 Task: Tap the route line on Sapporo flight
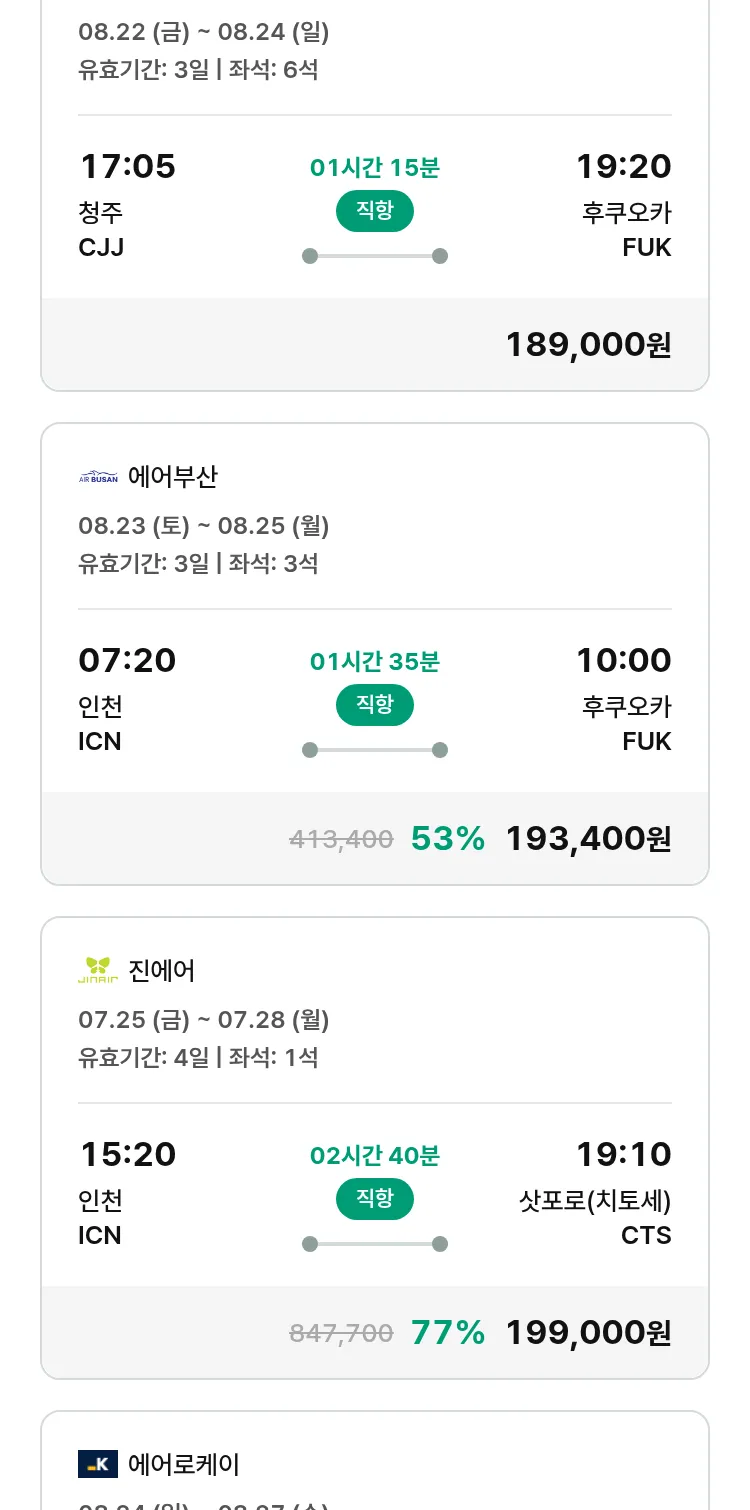[375, 1244]
